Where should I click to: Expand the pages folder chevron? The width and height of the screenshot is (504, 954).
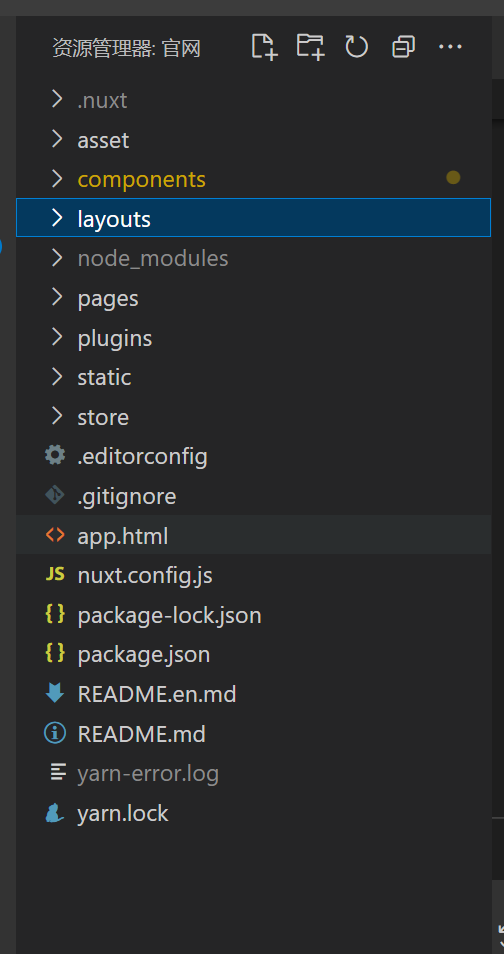[57, 298]
